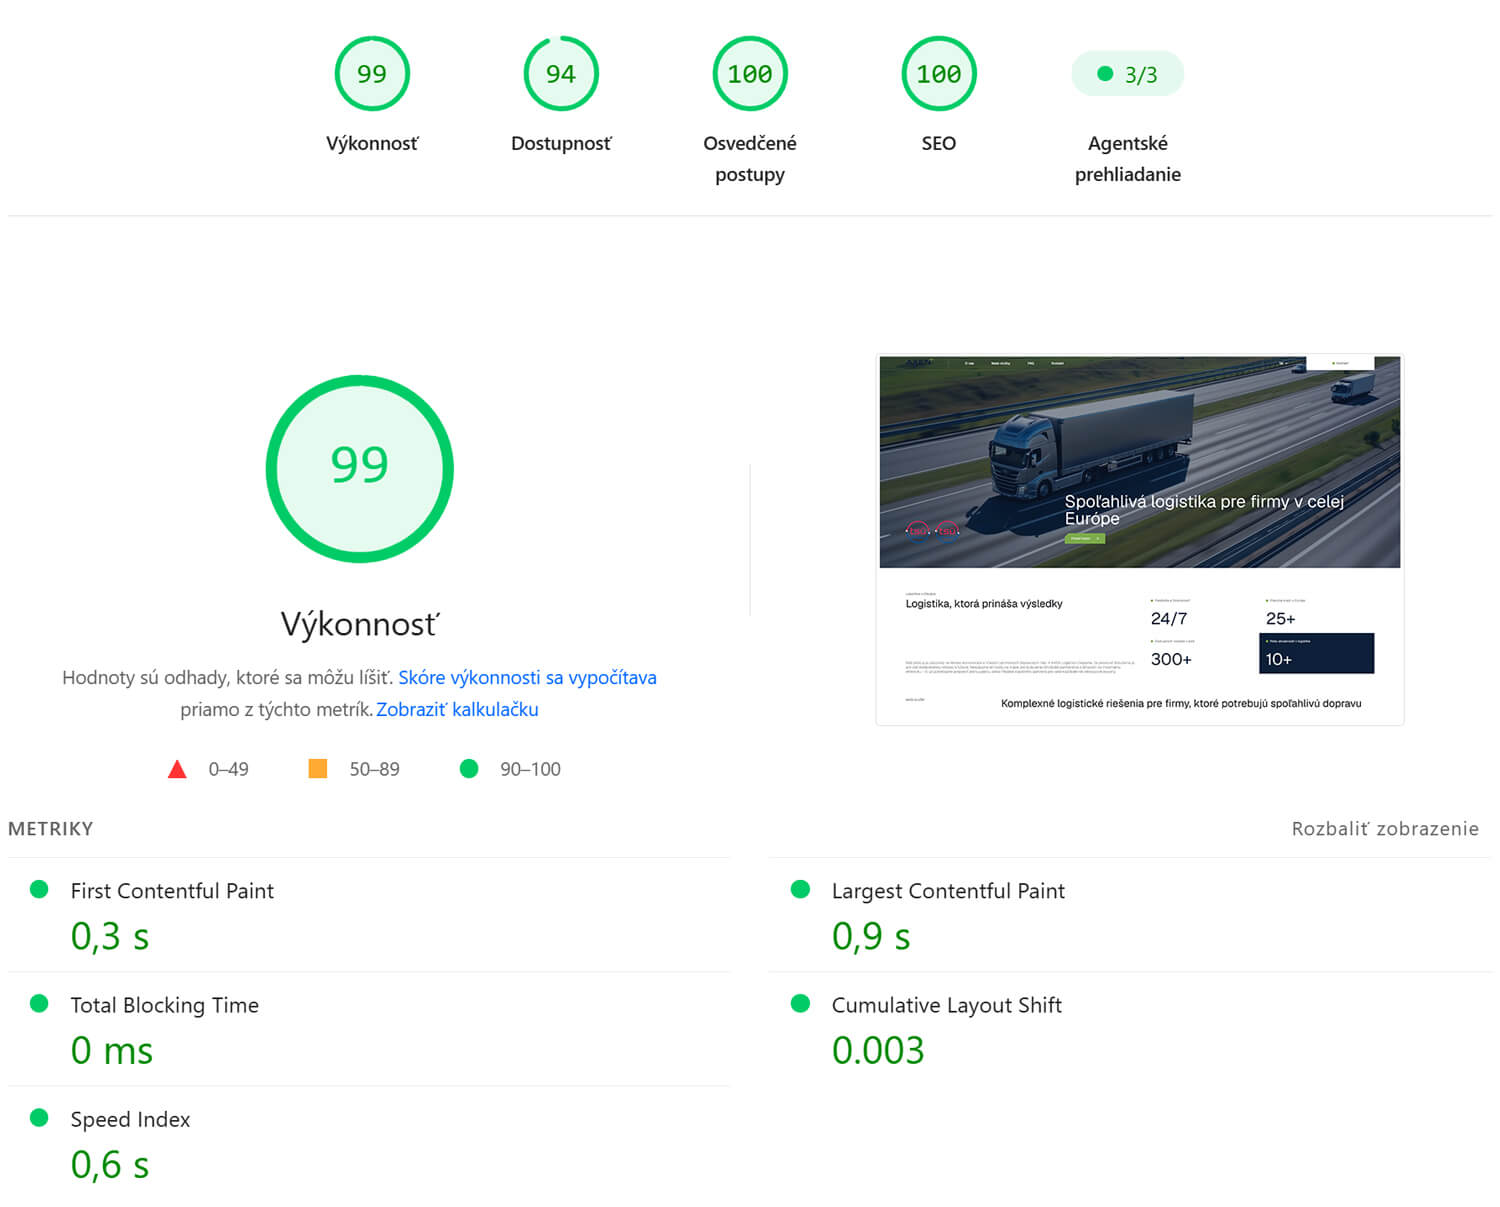The width and height of the screenshot is (1500, 1207).
Task: Open the SEO score gauge 100
Action: pyautogui.click(x=939, y=74)
